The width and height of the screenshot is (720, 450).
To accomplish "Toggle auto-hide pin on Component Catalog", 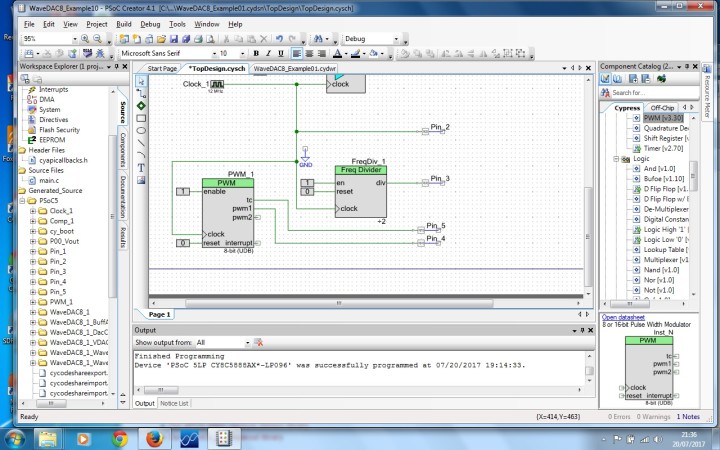I will 687,67.
